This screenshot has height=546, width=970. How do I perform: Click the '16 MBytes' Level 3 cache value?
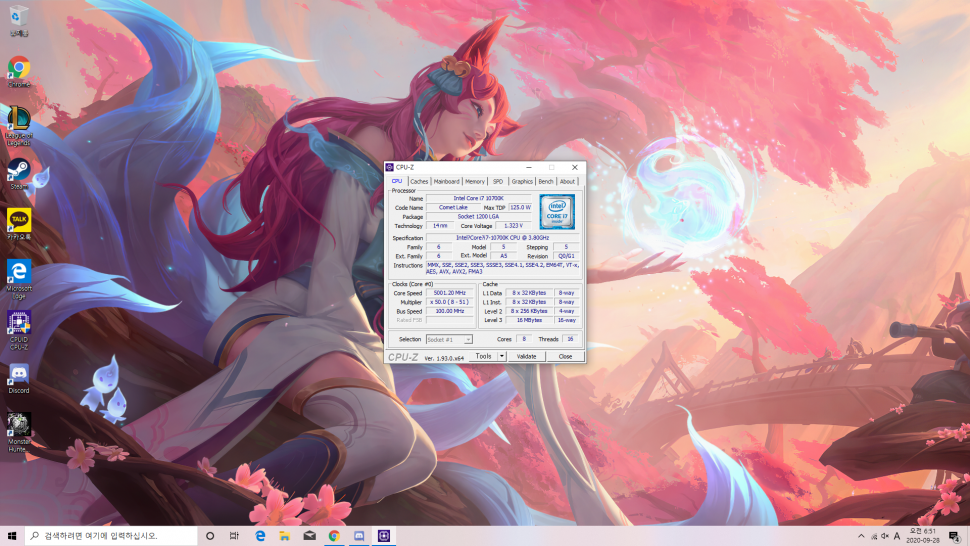[x=529, y=320]
